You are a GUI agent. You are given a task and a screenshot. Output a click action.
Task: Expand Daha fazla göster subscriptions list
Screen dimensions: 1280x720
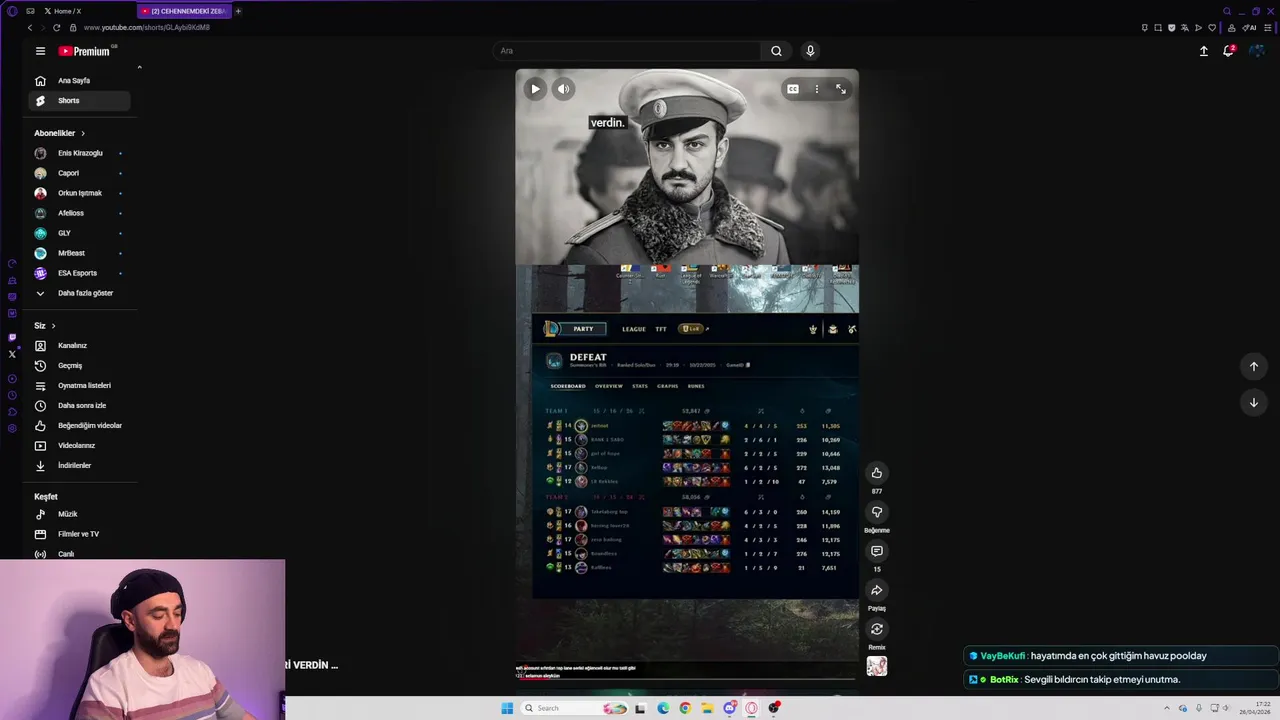(80, 293)
